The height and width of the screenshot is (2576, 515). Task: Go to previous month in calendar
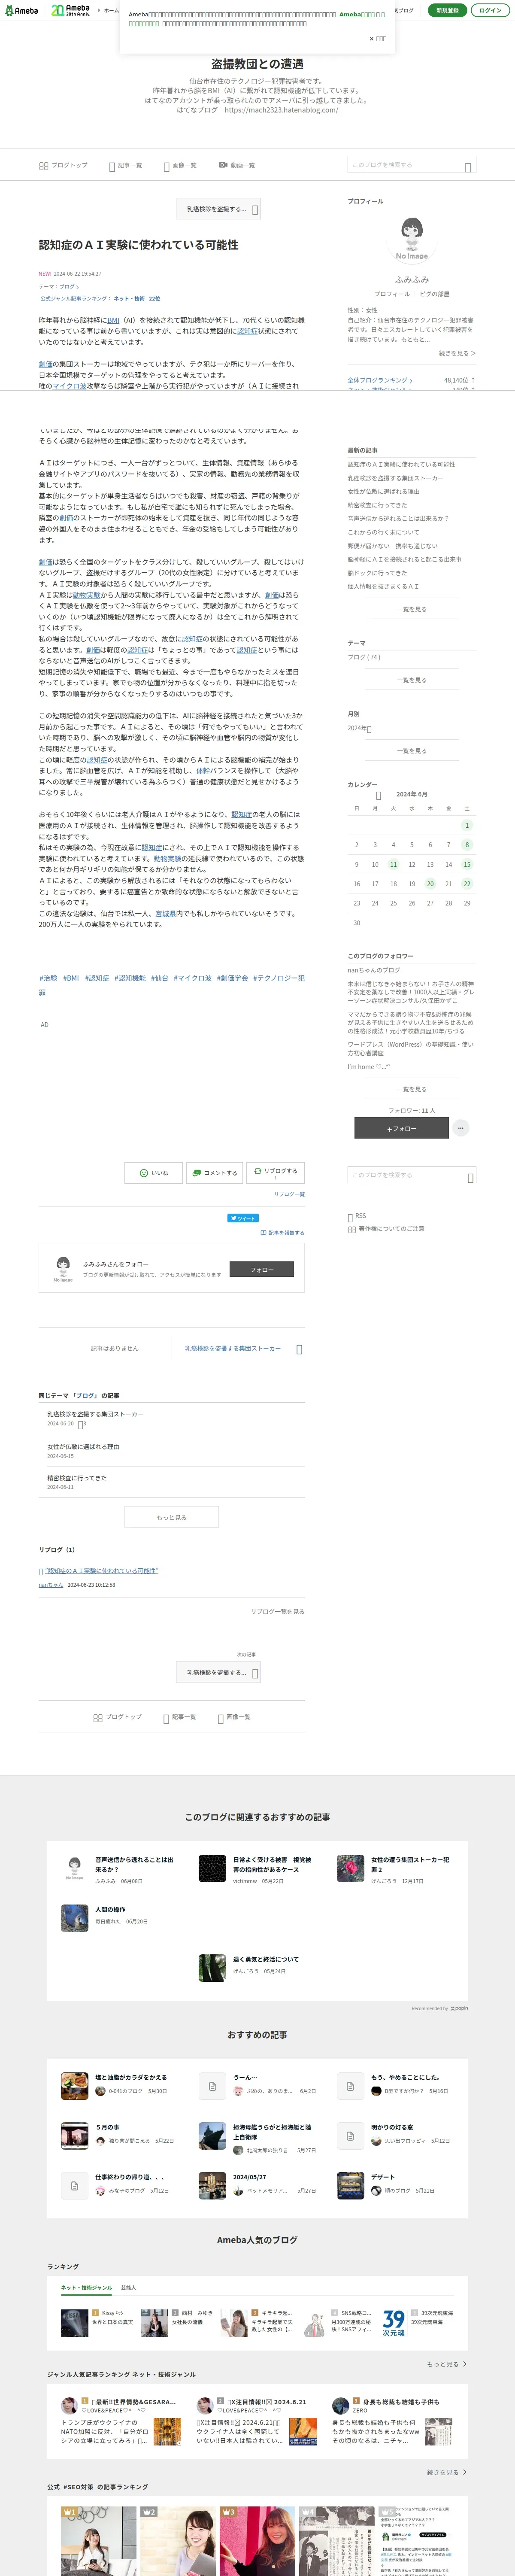click(x=378, y=795)
